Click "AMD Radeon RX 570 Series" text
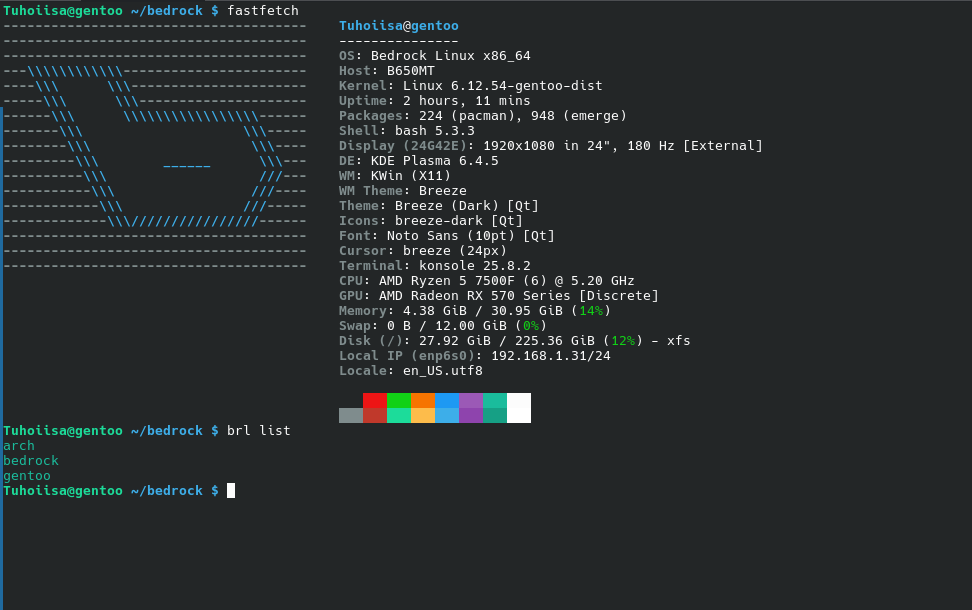This screenshot has height=610, width=972. pos(475,296)
